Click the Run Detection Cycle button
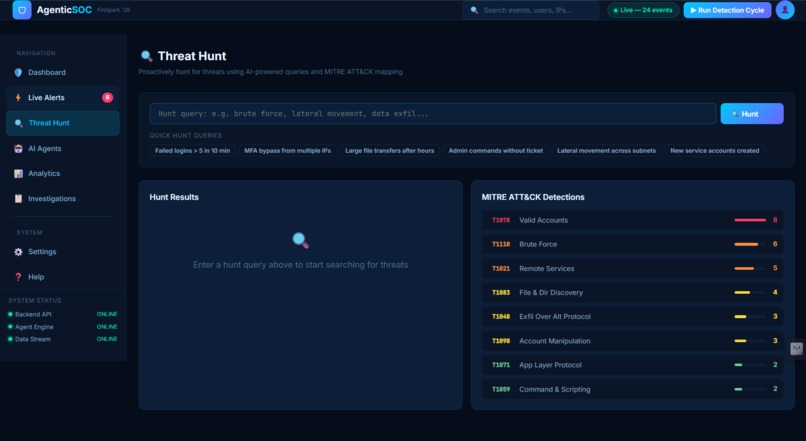This screenshot has height=441, width=806. 727,10
